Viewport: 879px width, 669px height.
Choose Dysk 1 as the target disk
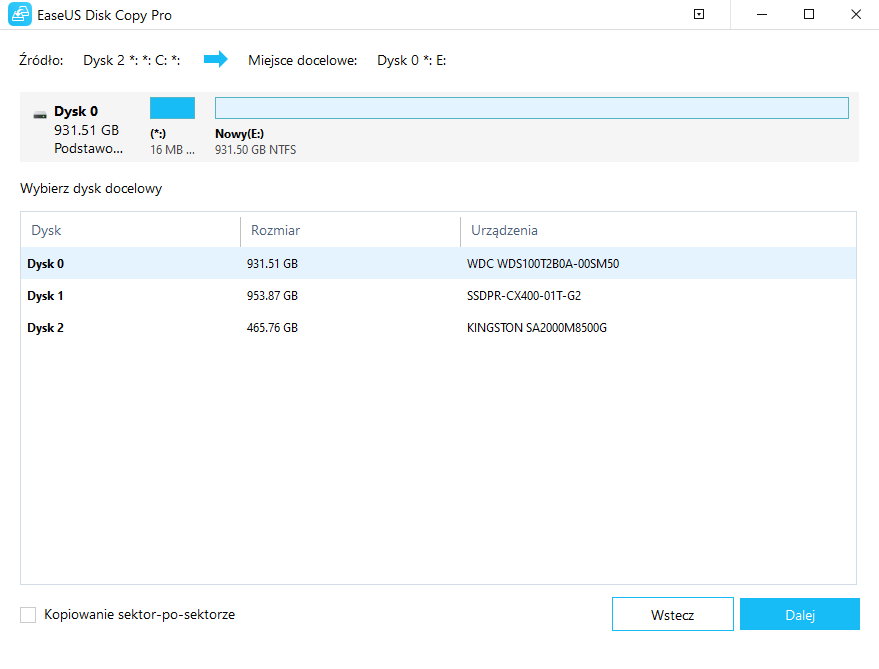tap(45, 296)
